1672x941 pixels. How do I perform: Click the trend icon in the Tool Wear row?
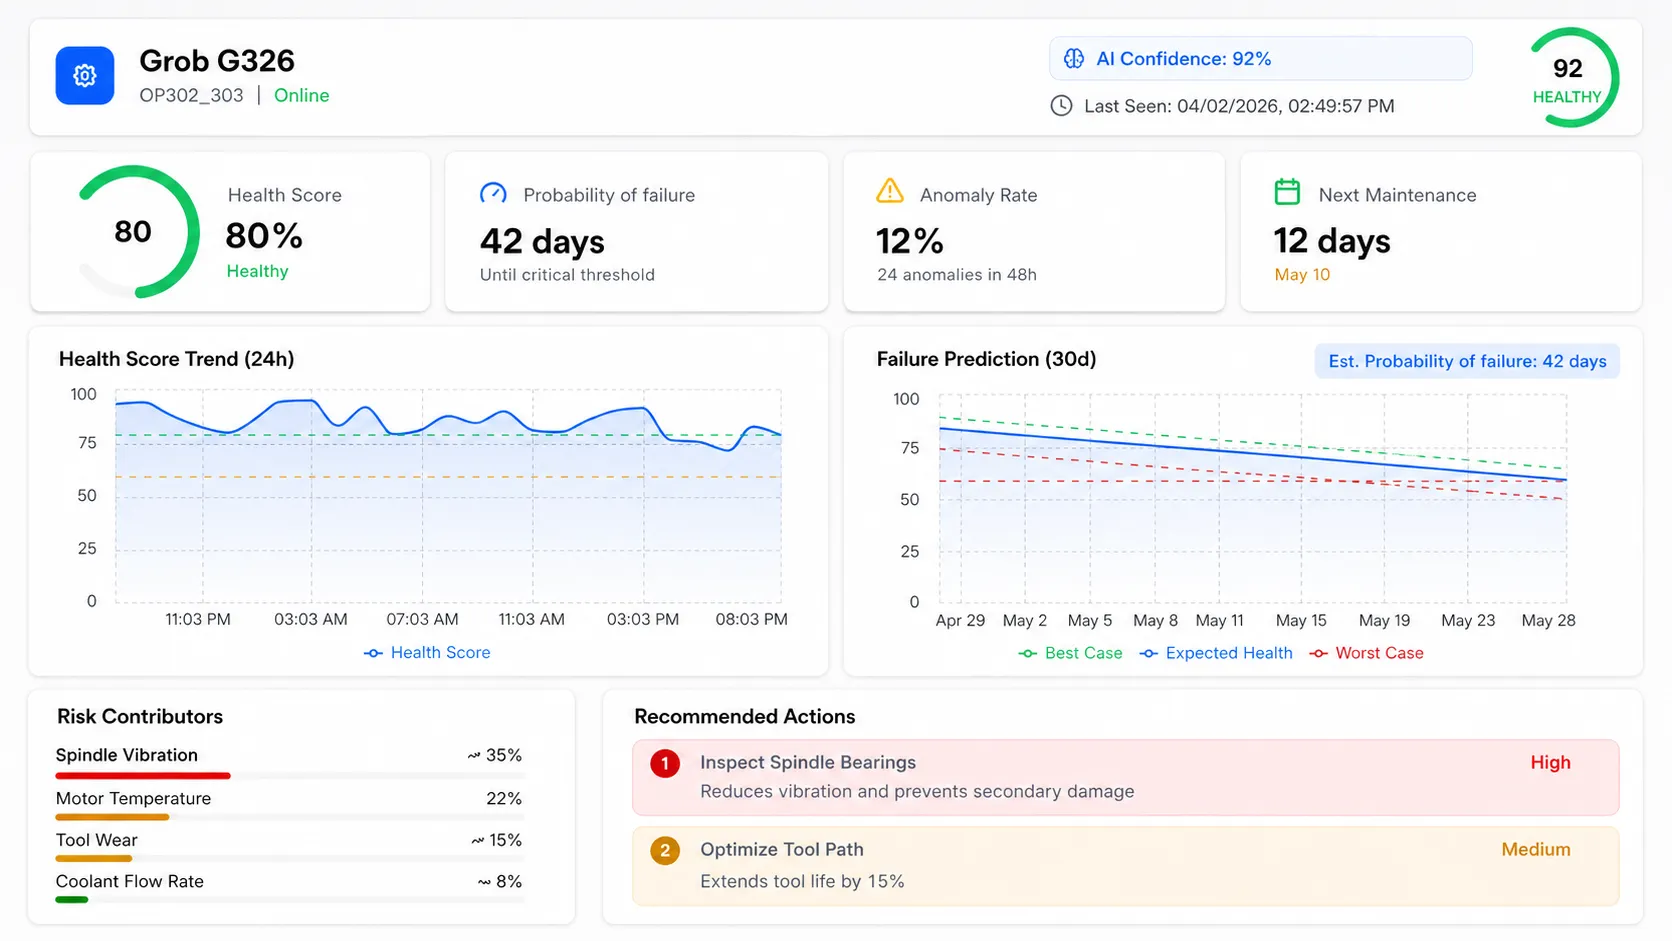click(478, 841)
